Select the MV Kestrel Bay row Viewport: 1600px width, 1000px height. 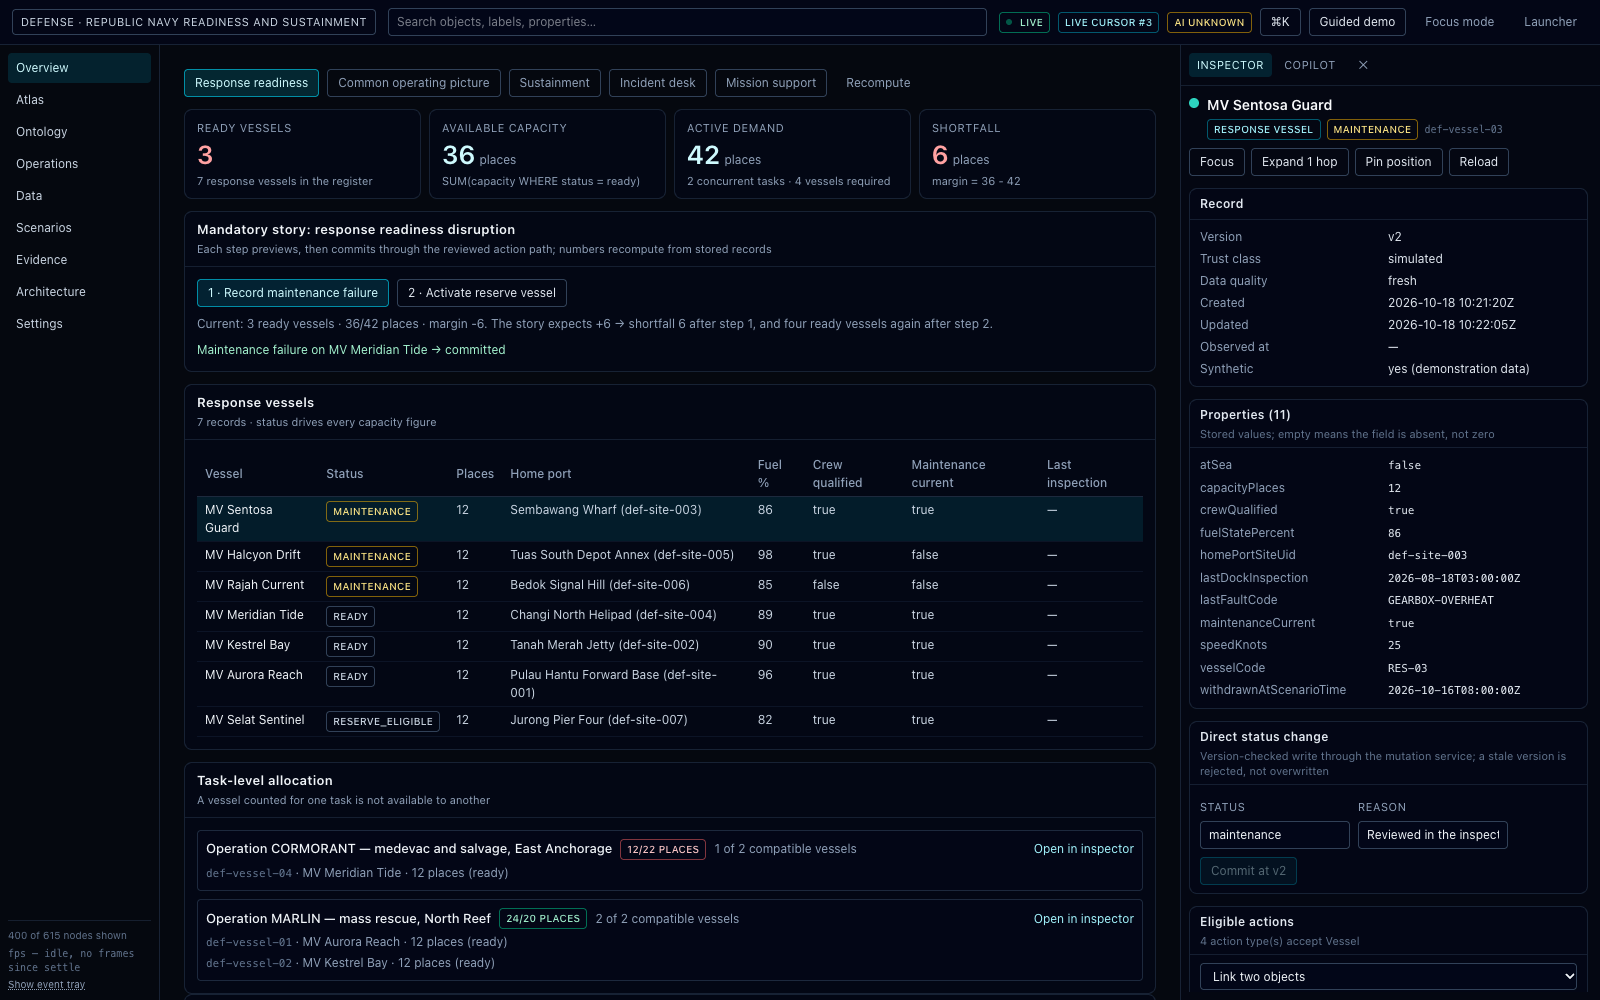(x=670, y=646)
